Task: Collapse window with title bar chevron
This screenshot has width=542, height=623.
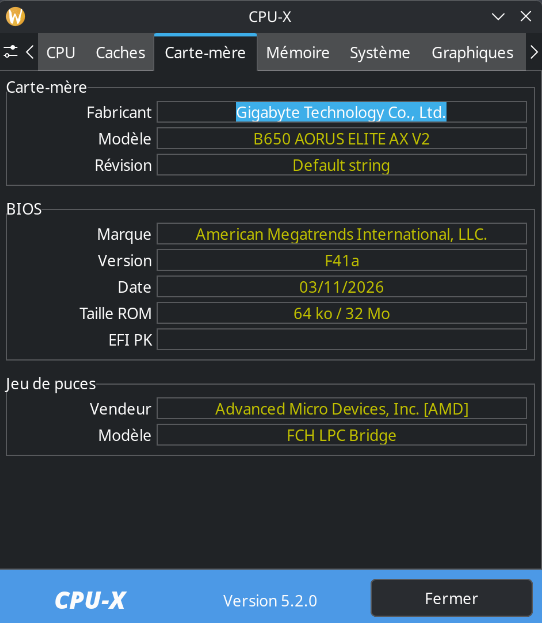Action: pos(498,17)
